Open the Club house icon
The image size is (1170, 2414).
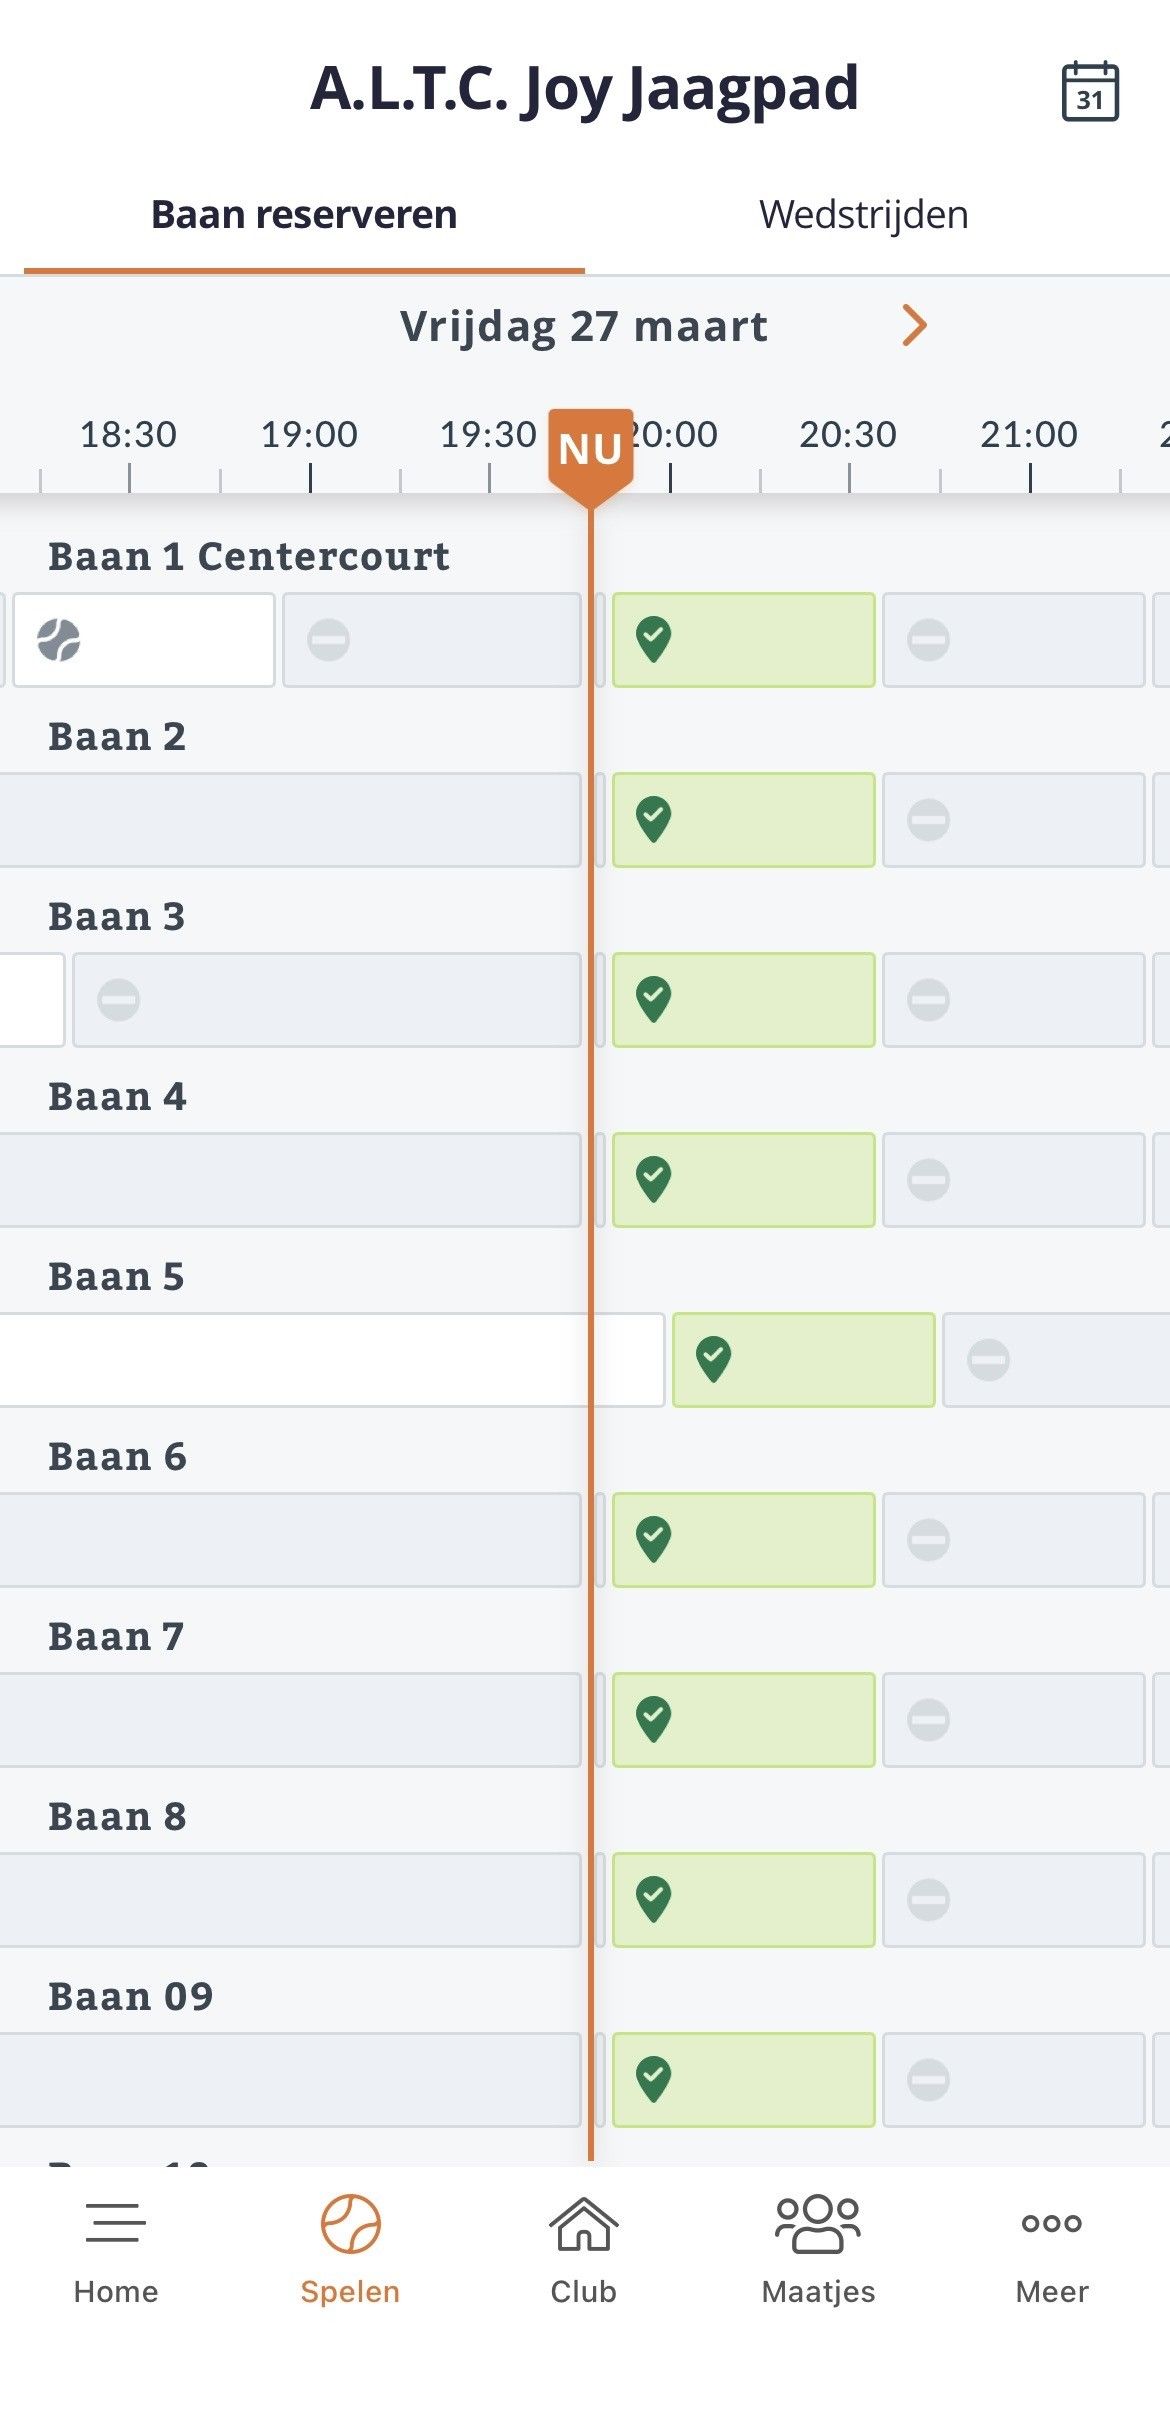point(584,2223)
